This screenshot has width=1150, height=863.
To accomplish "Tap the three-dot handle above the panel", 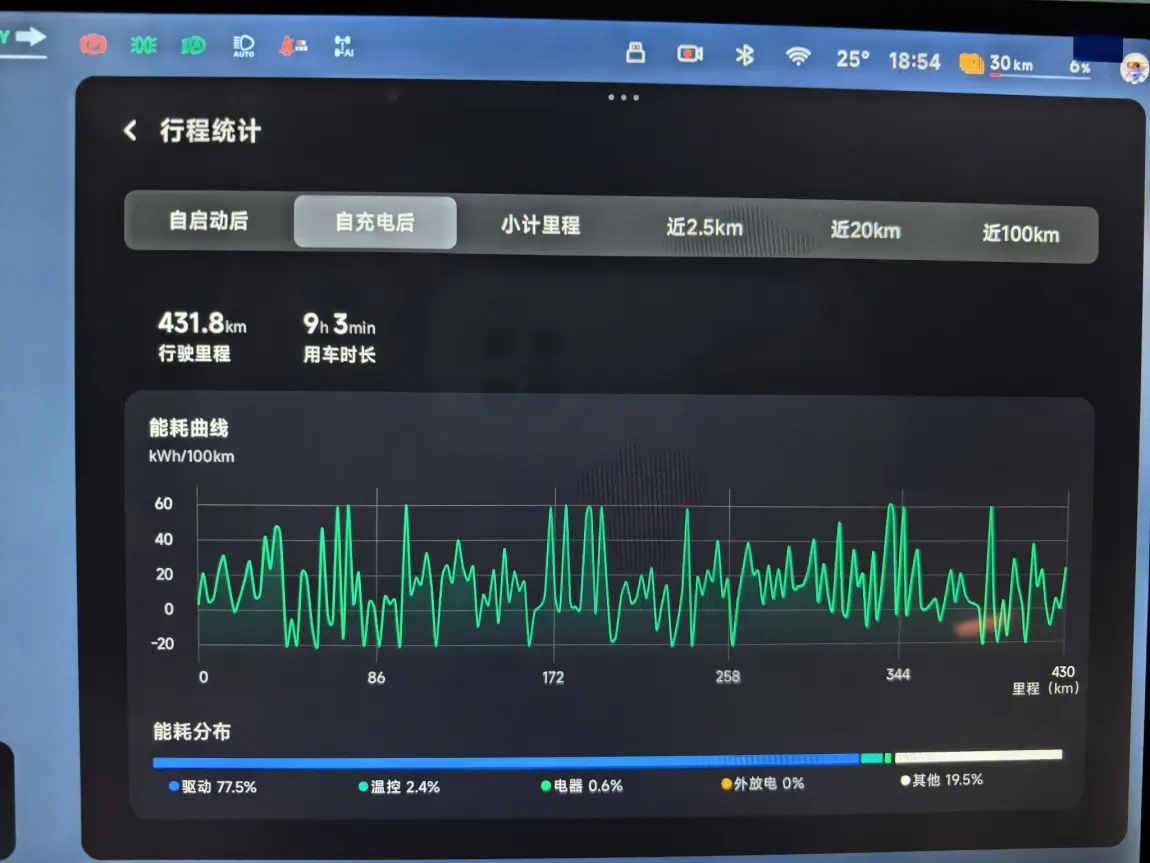I will coord(623,97).
